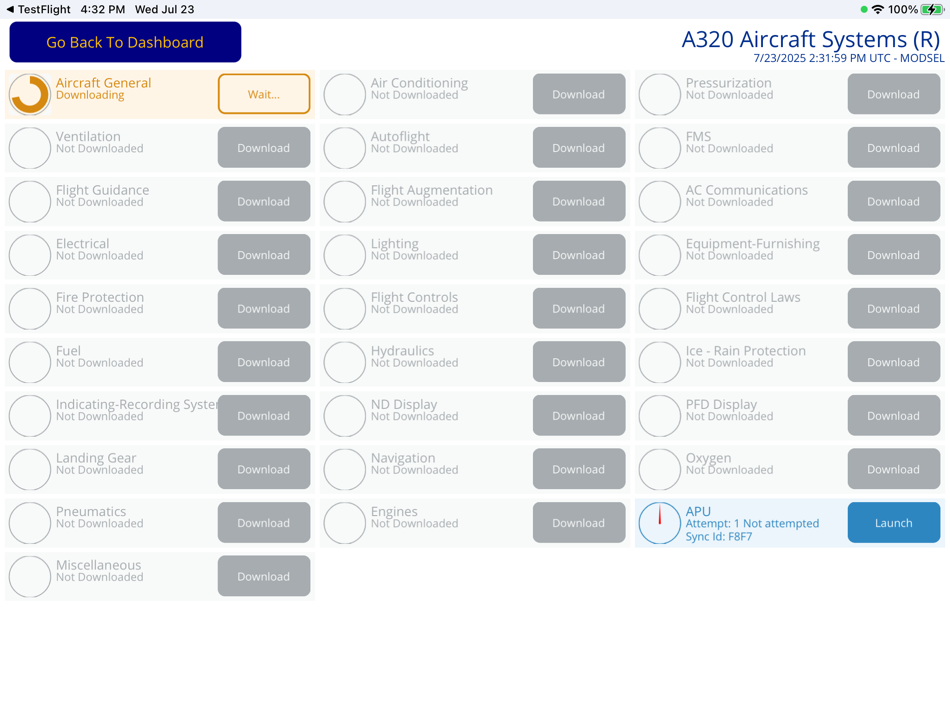Download the Ventilation module
Screen dimensions: 950x713
(264, 148)
